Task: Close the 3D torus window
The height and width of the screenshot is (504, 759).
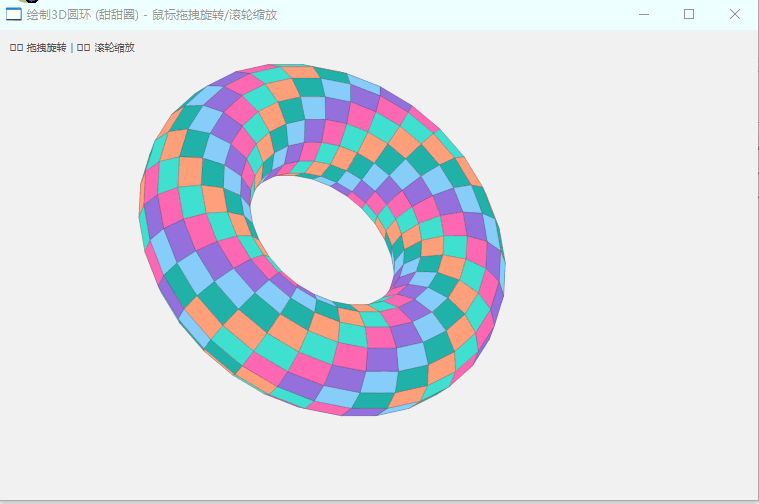Action: point(735,14)
